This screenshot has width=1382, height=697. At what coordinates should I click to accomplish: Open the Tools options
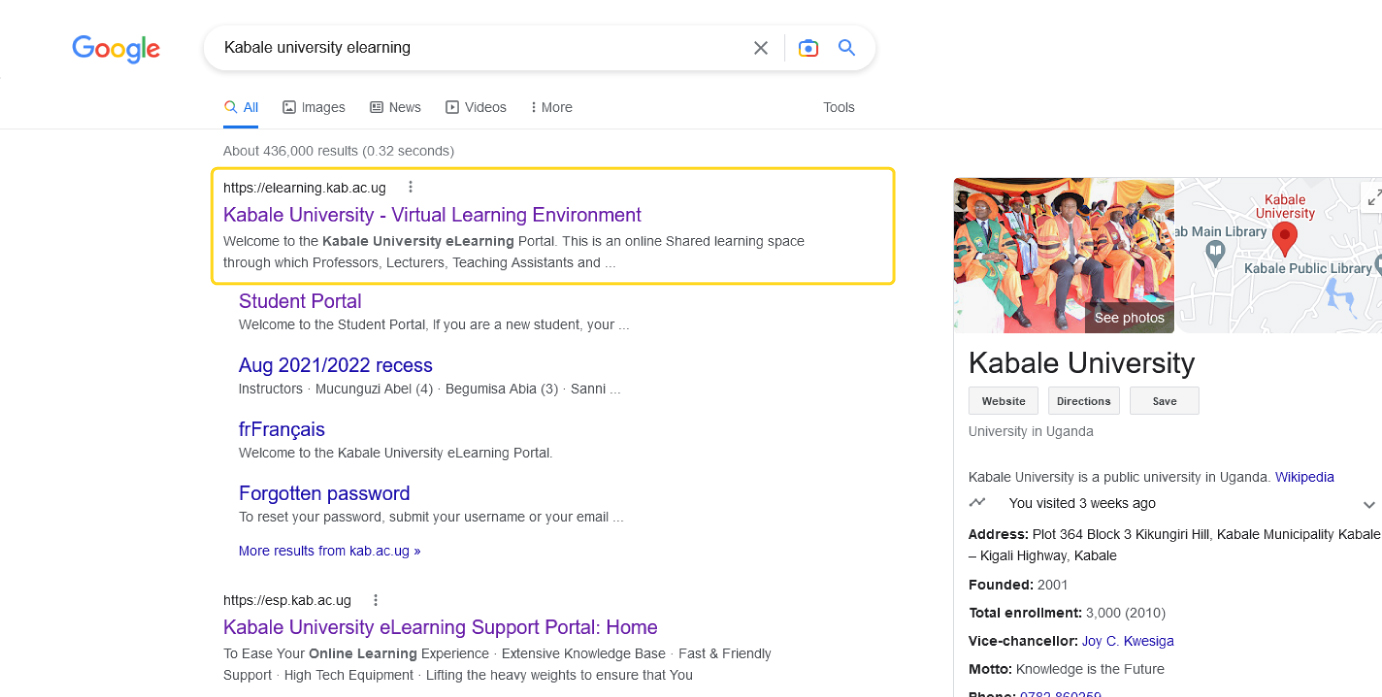pyautogui.click(x=838, y=107)
